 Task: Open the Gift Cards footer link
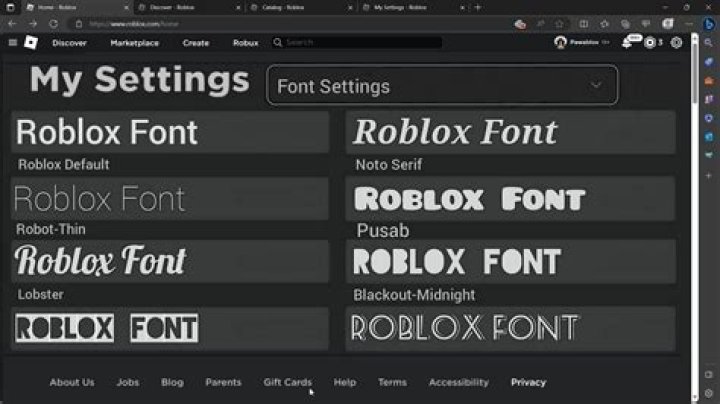point(287,382)
